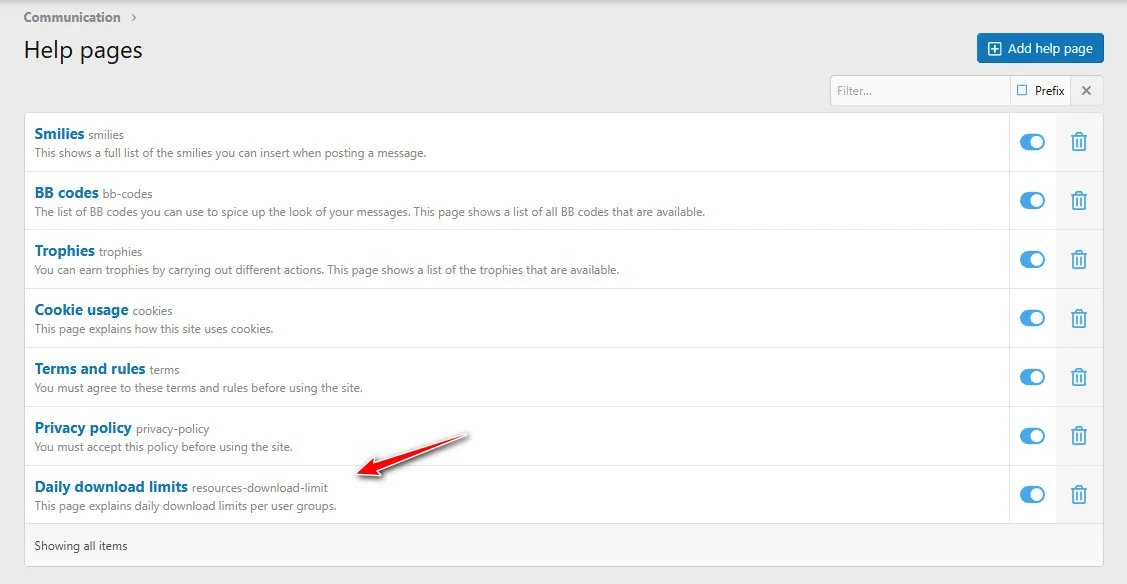Open the BB codes help page
Image resolution: width=1127 pixels, height=584 pixels.
(x=66, y=193)
